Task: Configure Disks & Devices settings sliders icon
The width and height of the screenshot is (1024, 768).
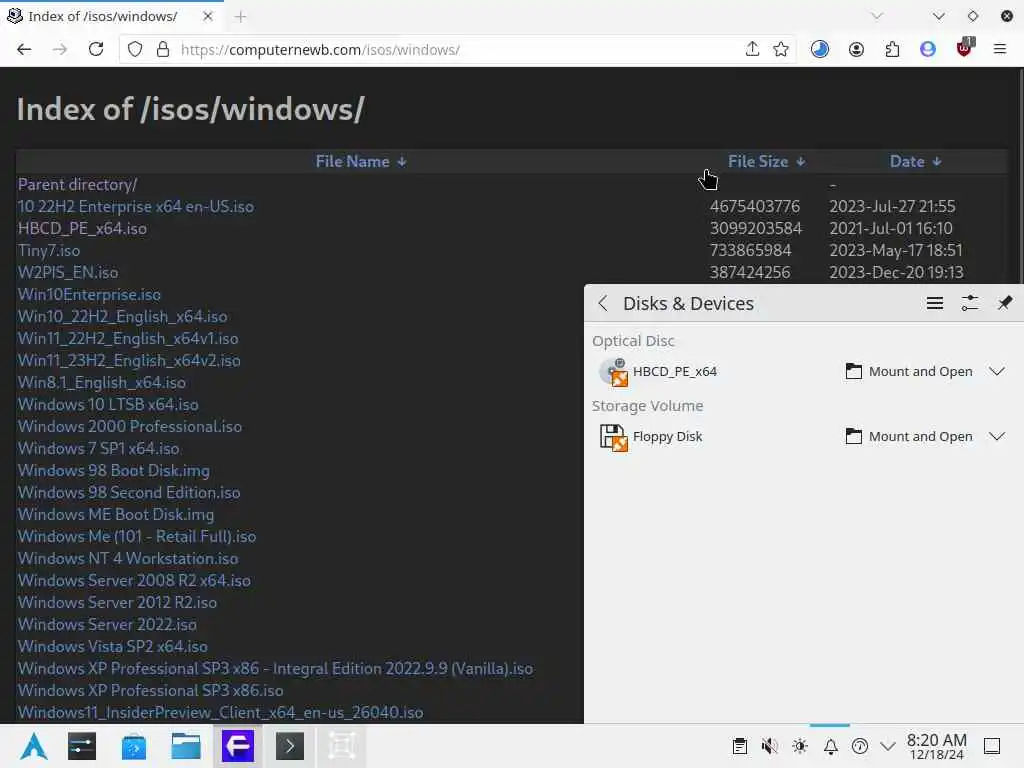Action: [970, 303]
